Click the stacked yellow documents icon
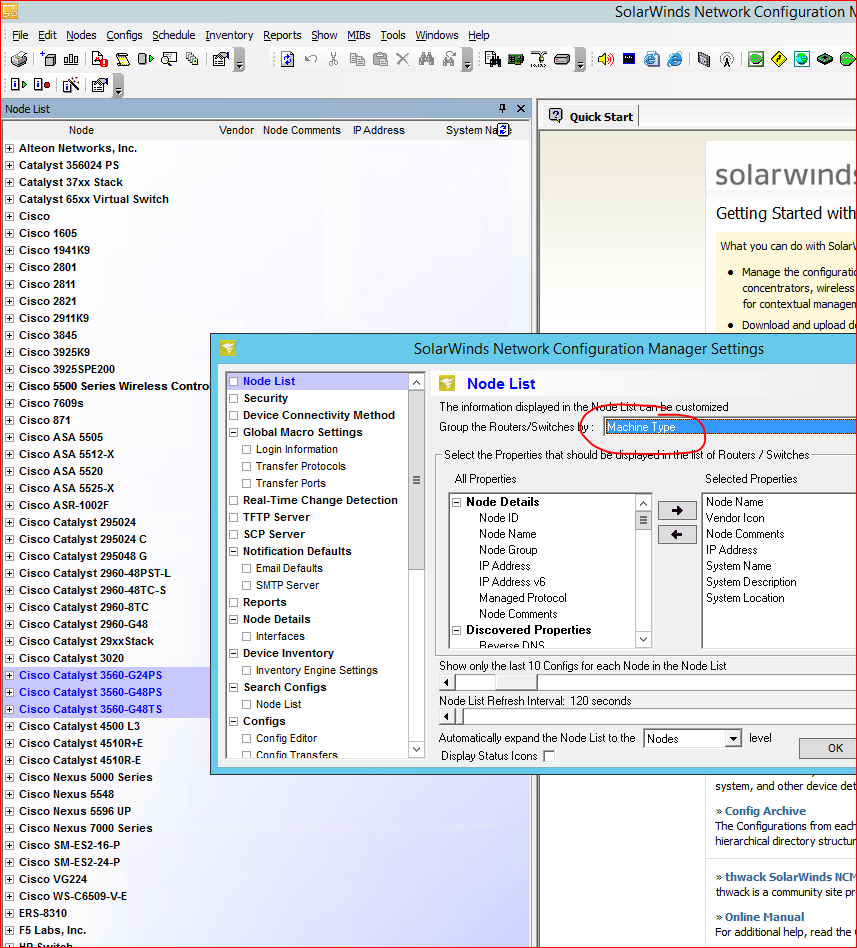857x948 pixels. (x=192, y=59)
